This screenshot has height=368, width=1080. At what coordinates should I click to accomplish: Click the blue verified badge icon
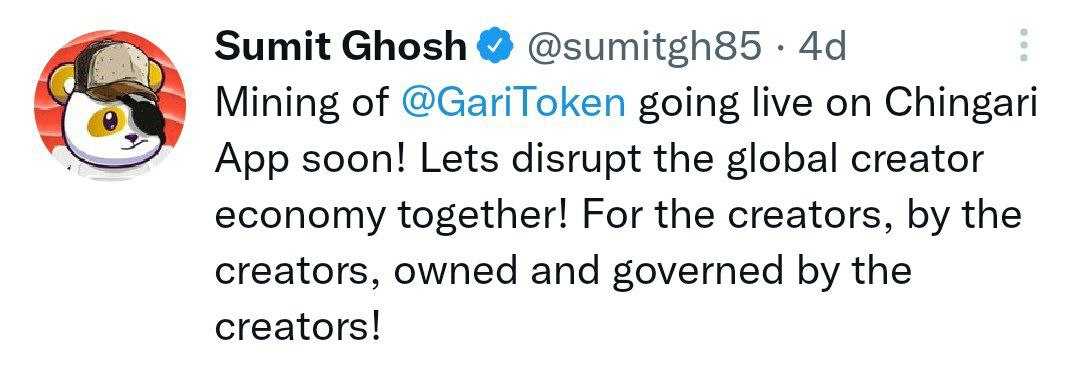coord(496,48)
